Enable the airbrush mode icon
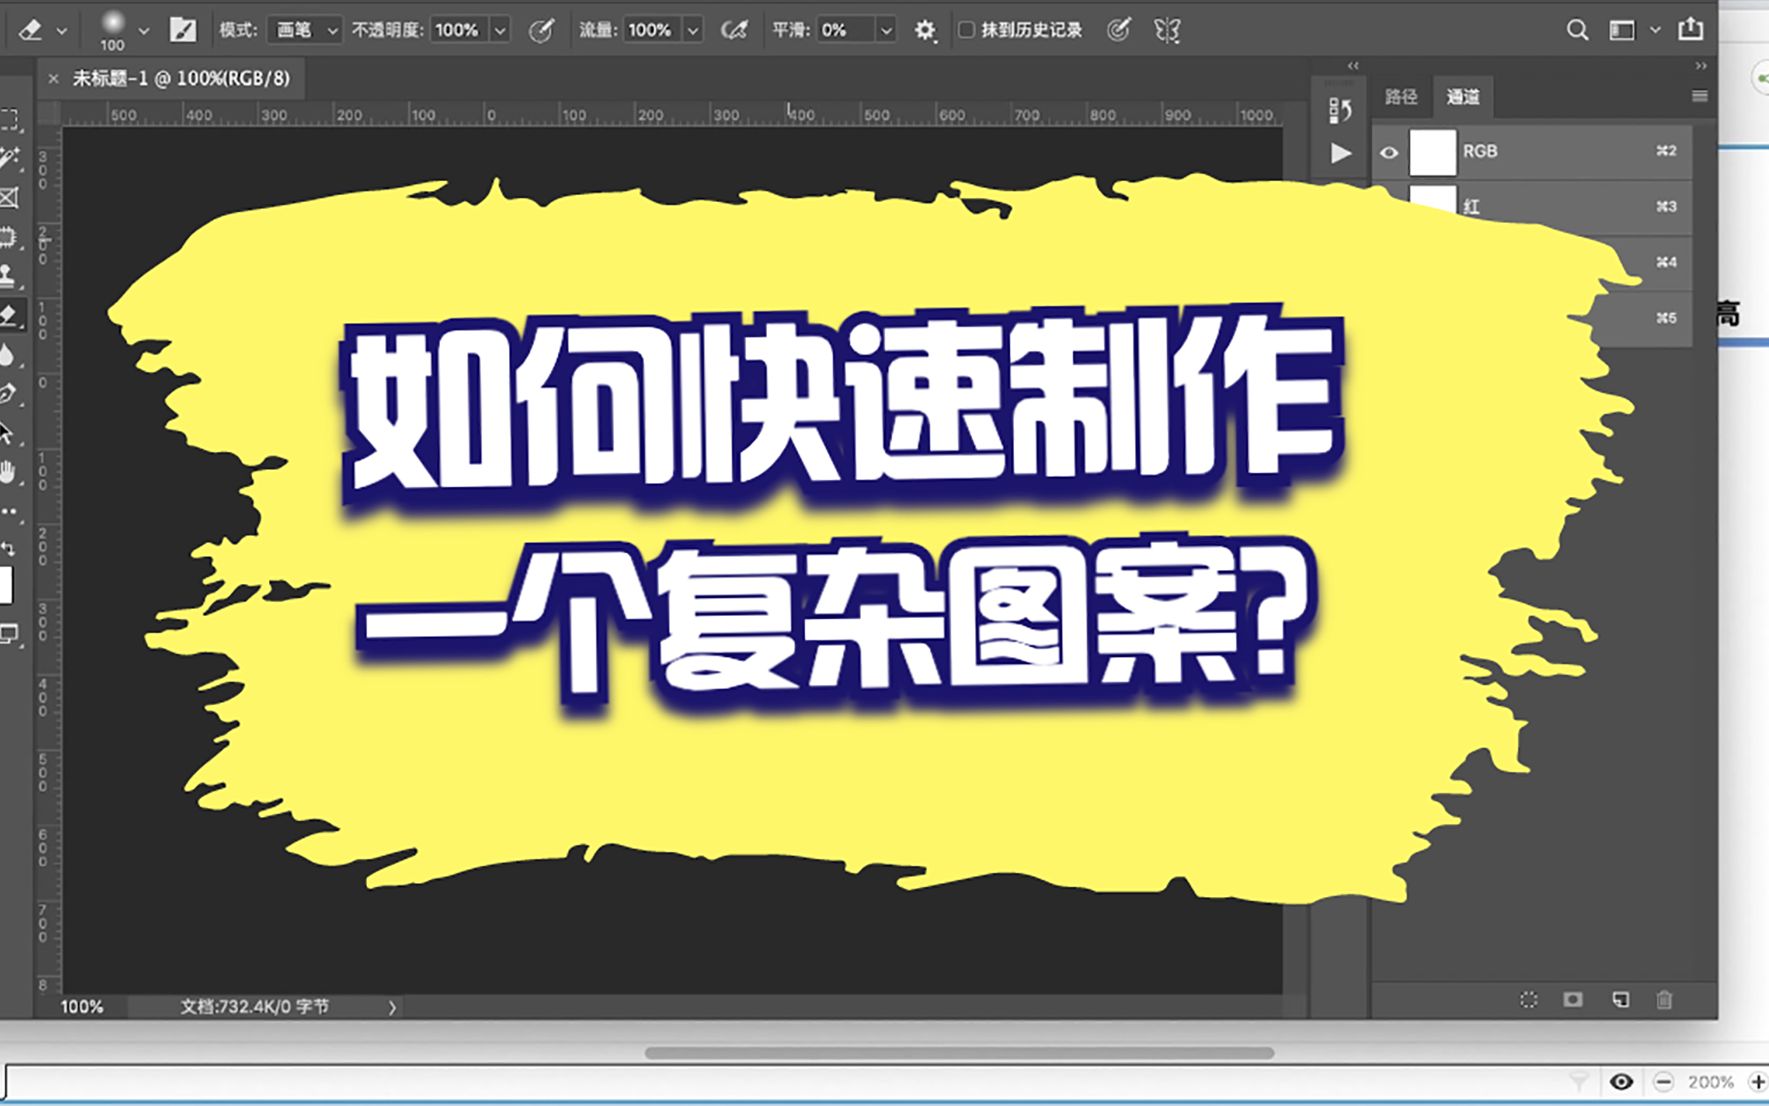 (x=735, y=30)
